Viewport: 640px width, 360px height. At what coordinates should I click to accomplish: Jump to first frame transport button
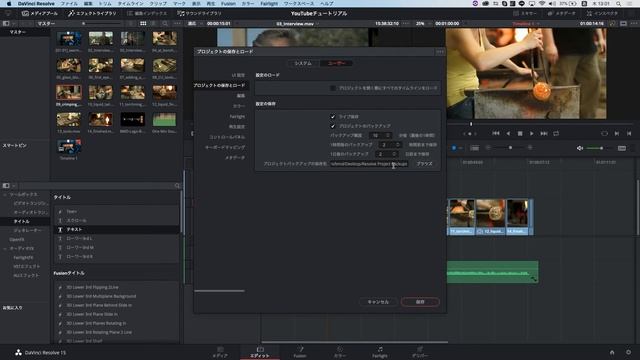pyautogui.click(x=496, y=133)
